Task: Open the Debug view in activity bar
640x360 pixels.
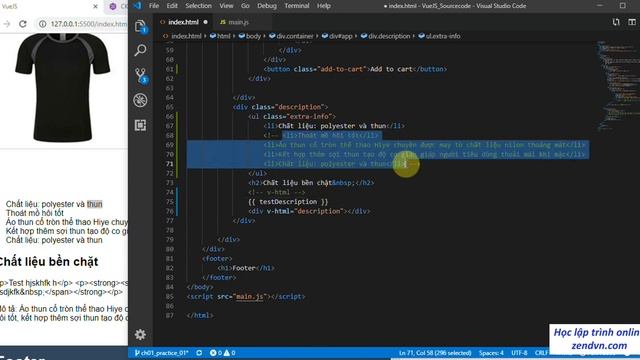Action: [x=140, y=100]
